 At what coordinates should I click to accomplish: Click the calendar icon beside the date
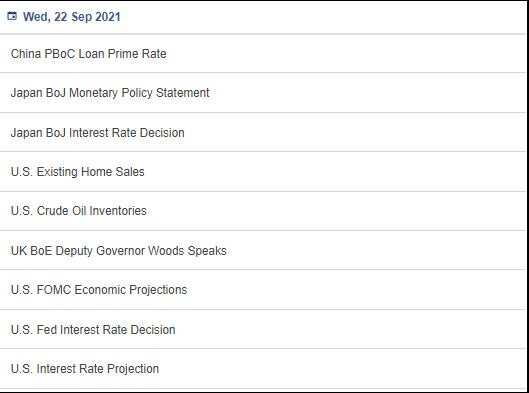pos(12,16)
